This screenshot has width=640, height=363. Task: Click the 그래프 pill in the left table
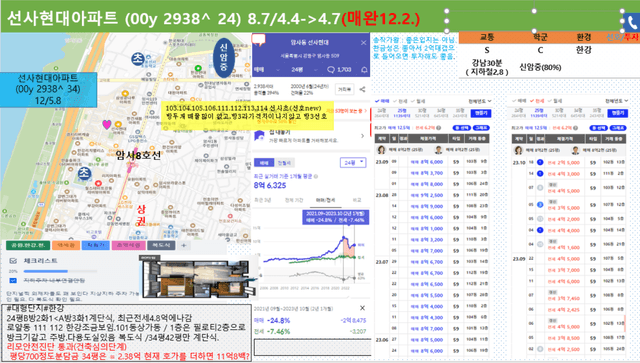pos(482,128)
